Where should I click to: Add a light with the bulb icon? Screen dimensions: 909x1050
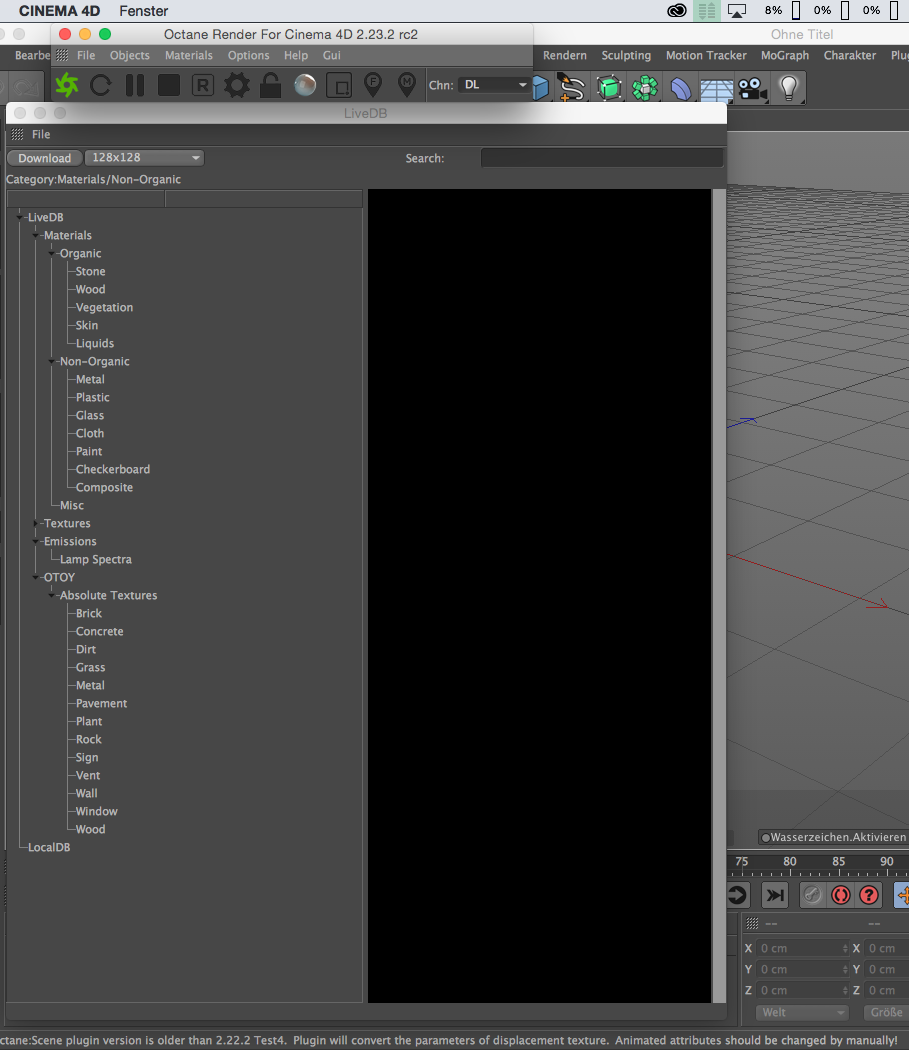tap(788, 88)
